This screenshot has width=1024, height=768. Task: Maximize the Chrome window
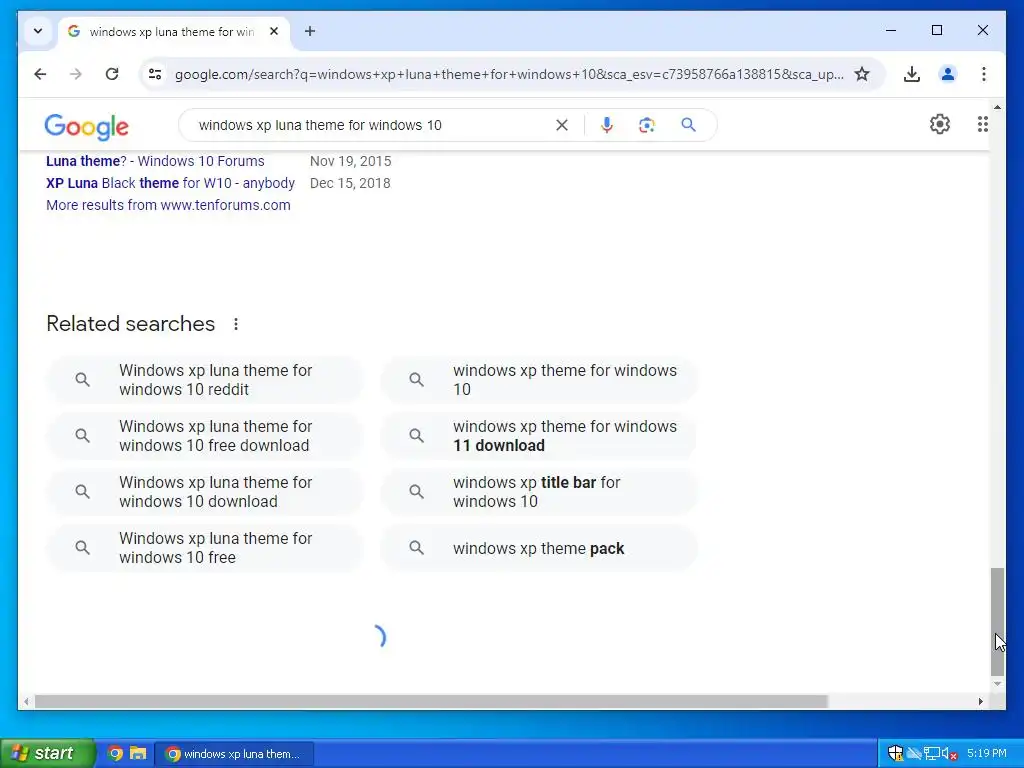936,30
